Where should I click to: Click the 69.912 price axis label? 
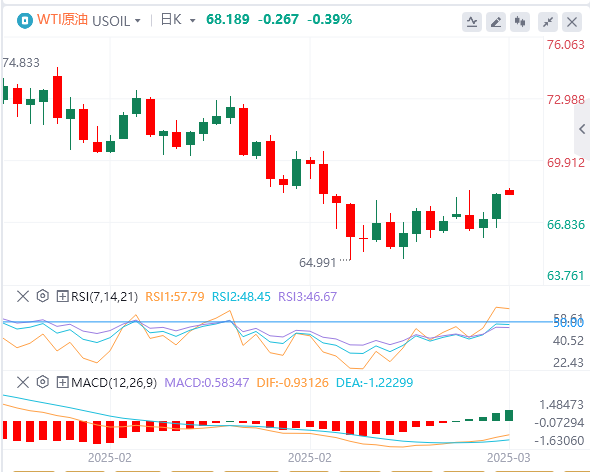[x=566, y=163]
